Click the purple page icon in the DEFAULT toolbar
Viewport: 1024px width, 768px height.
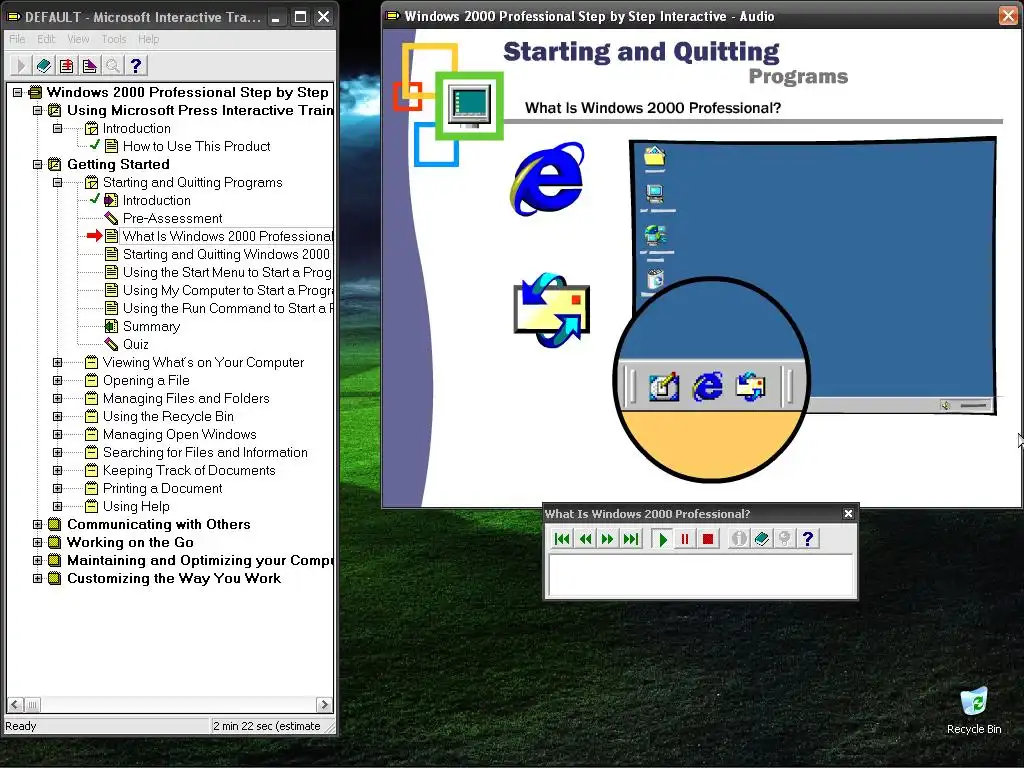pyautogui.click(x=89, y=65)
